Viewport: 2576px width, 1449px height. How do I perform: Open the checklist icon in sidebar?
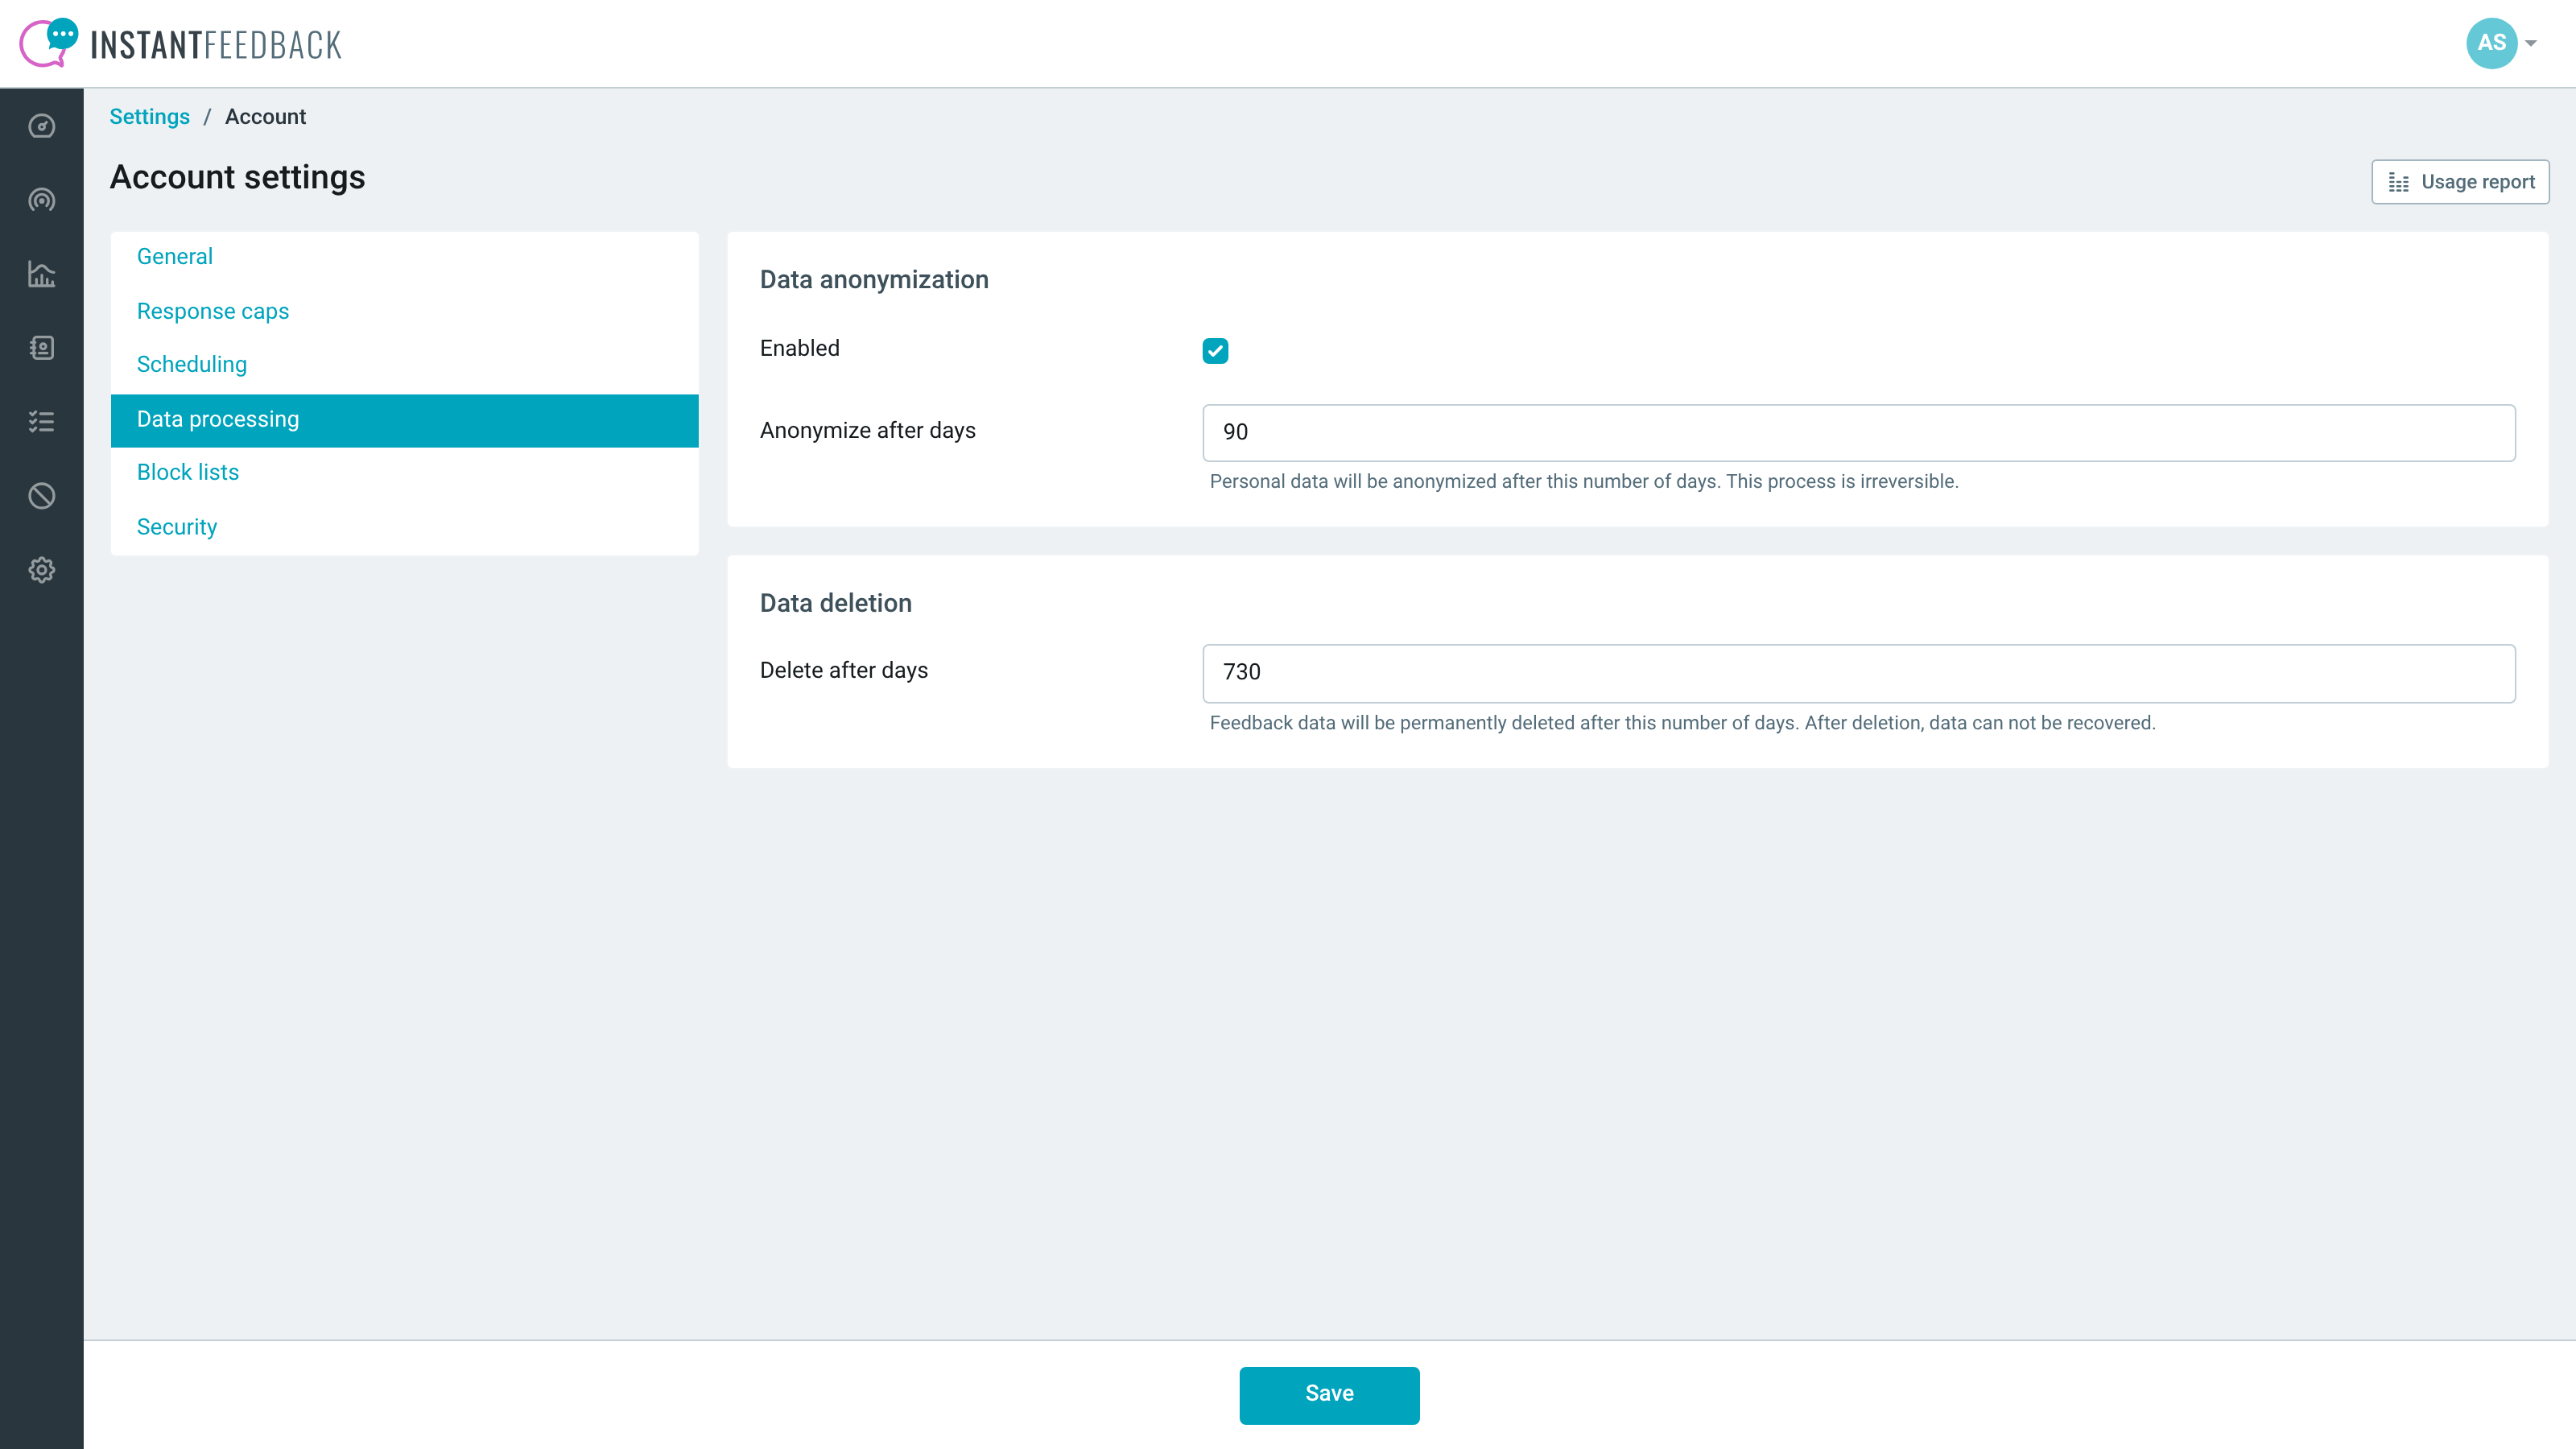tap(41, 422)
